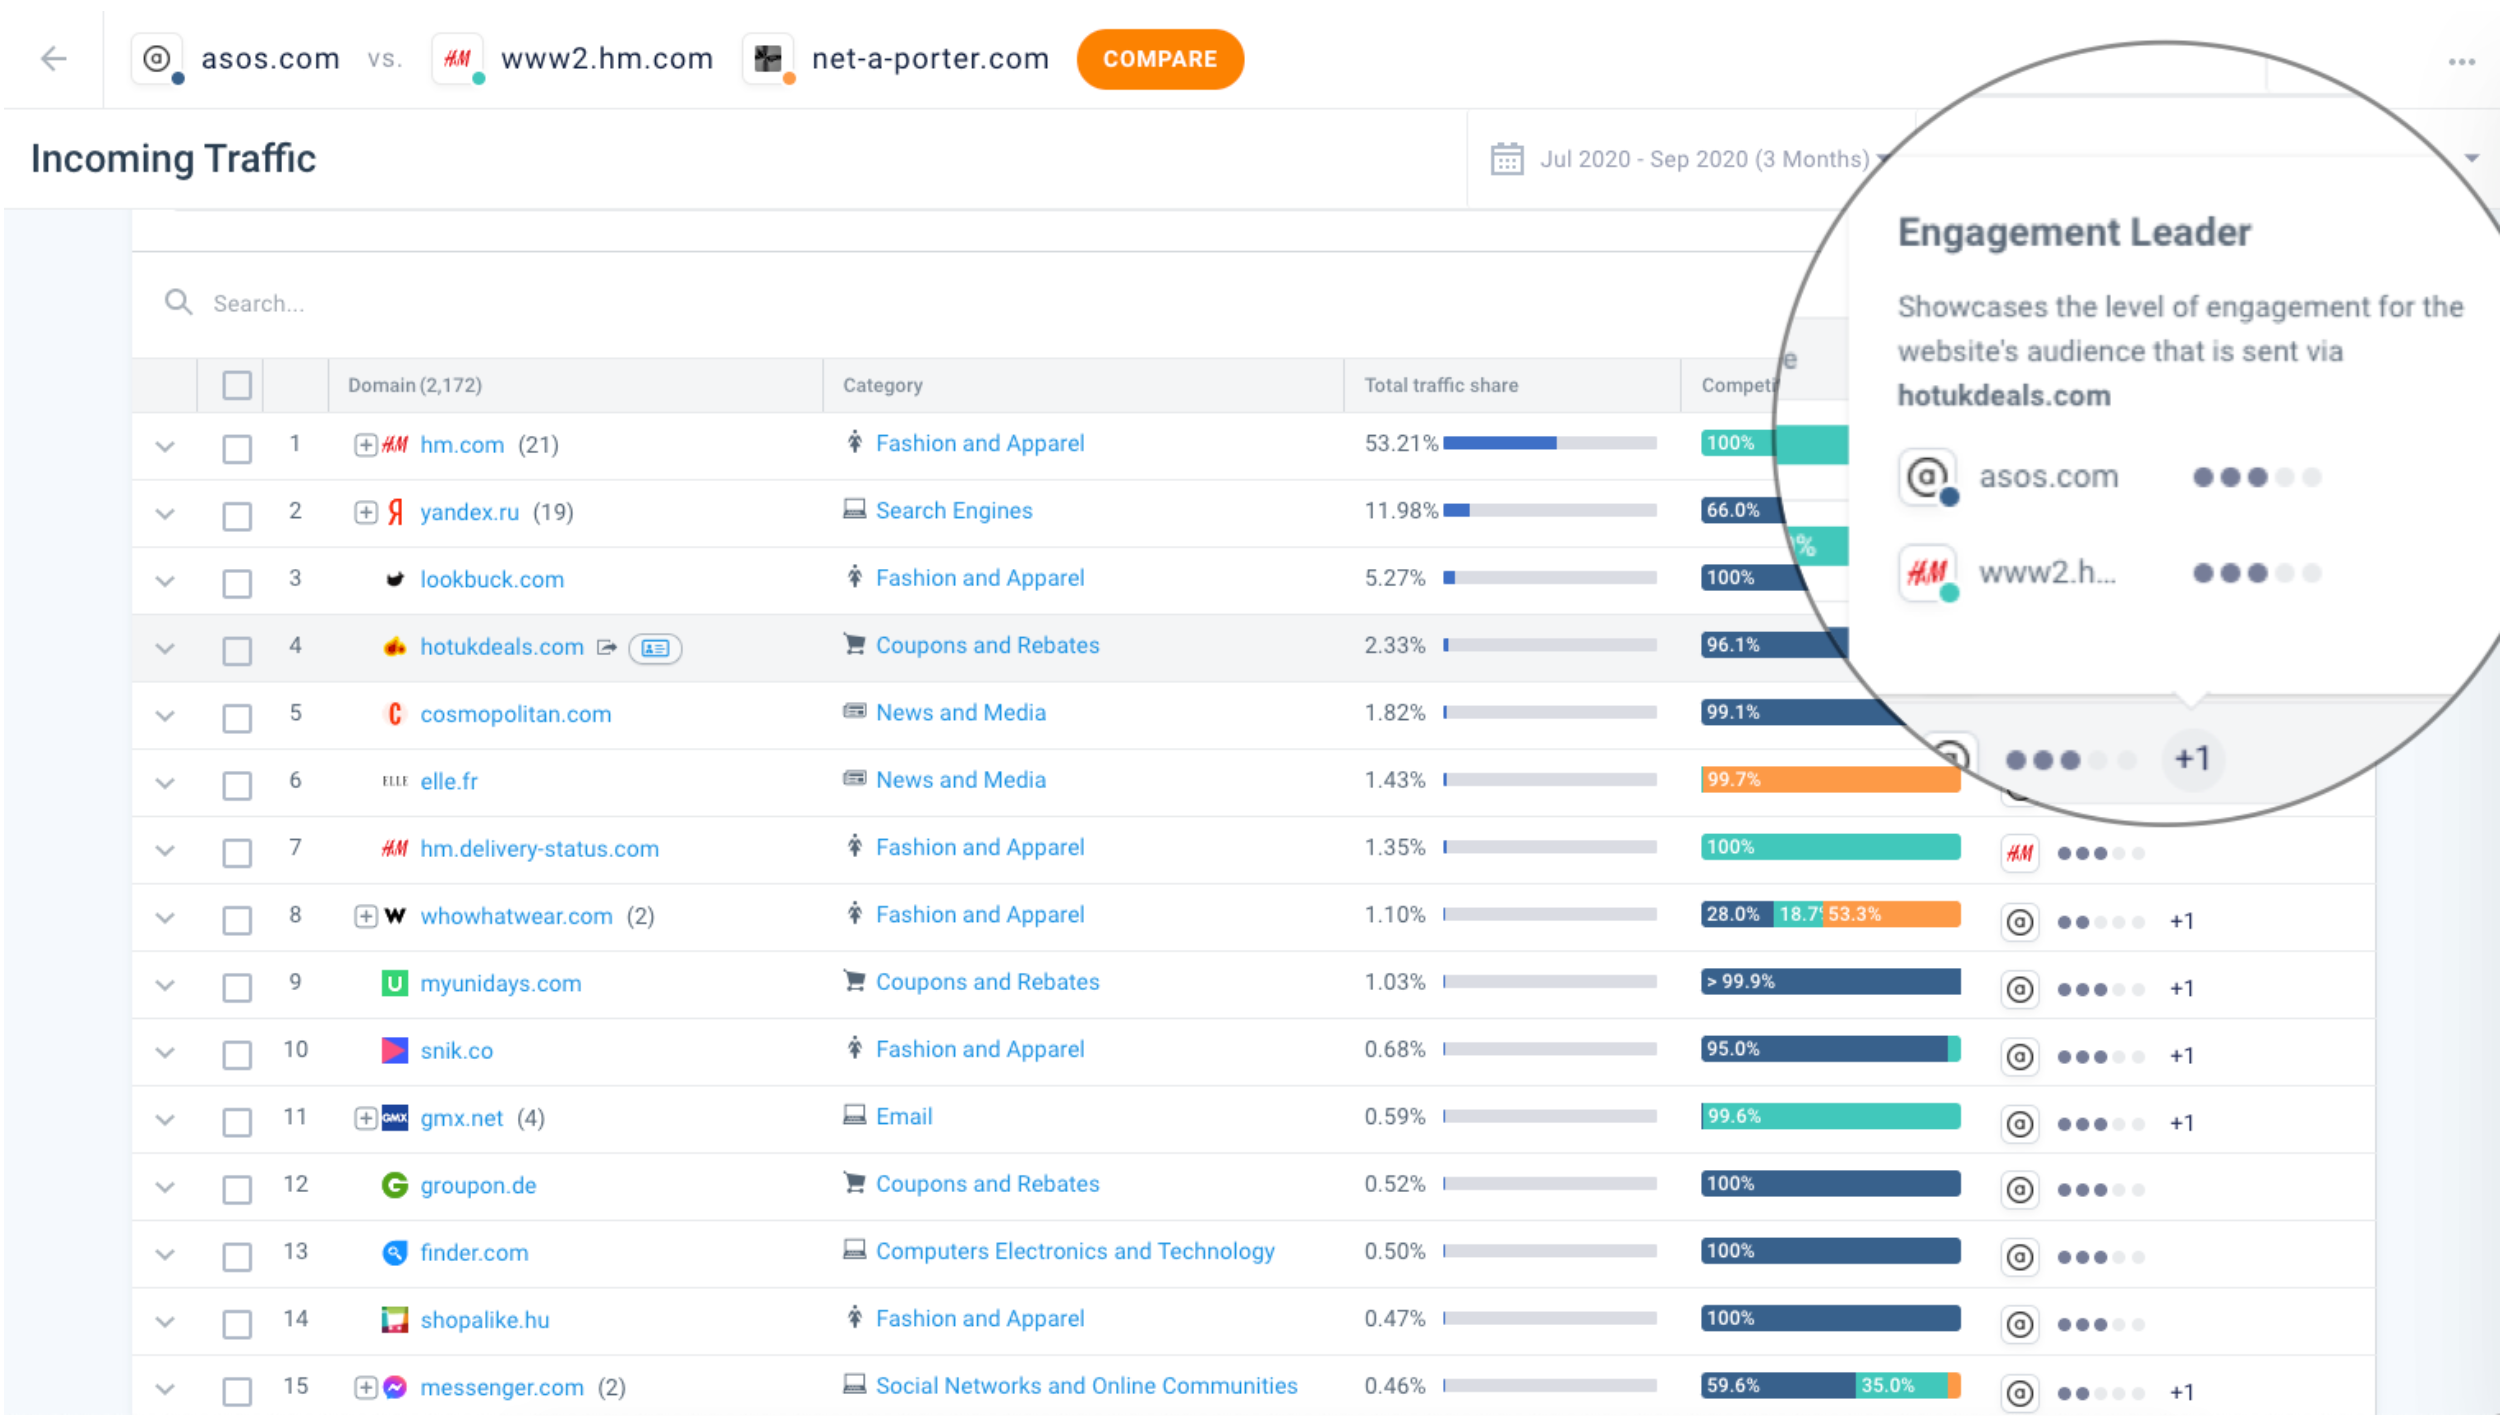Check the box for cosmopolitan.com row
This screenshot has width=2504, height=1416.
tap(237, 718)
